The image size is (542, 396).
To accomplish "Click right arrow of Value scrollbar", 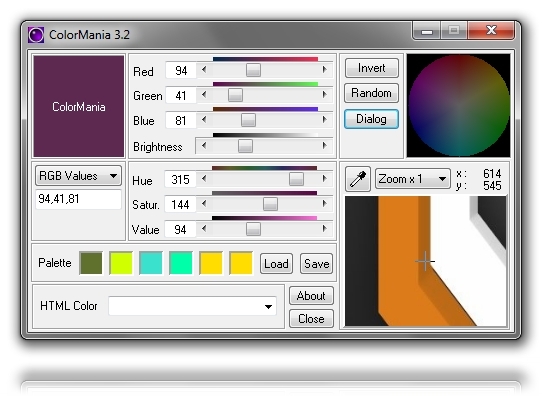I will point(324,229).
